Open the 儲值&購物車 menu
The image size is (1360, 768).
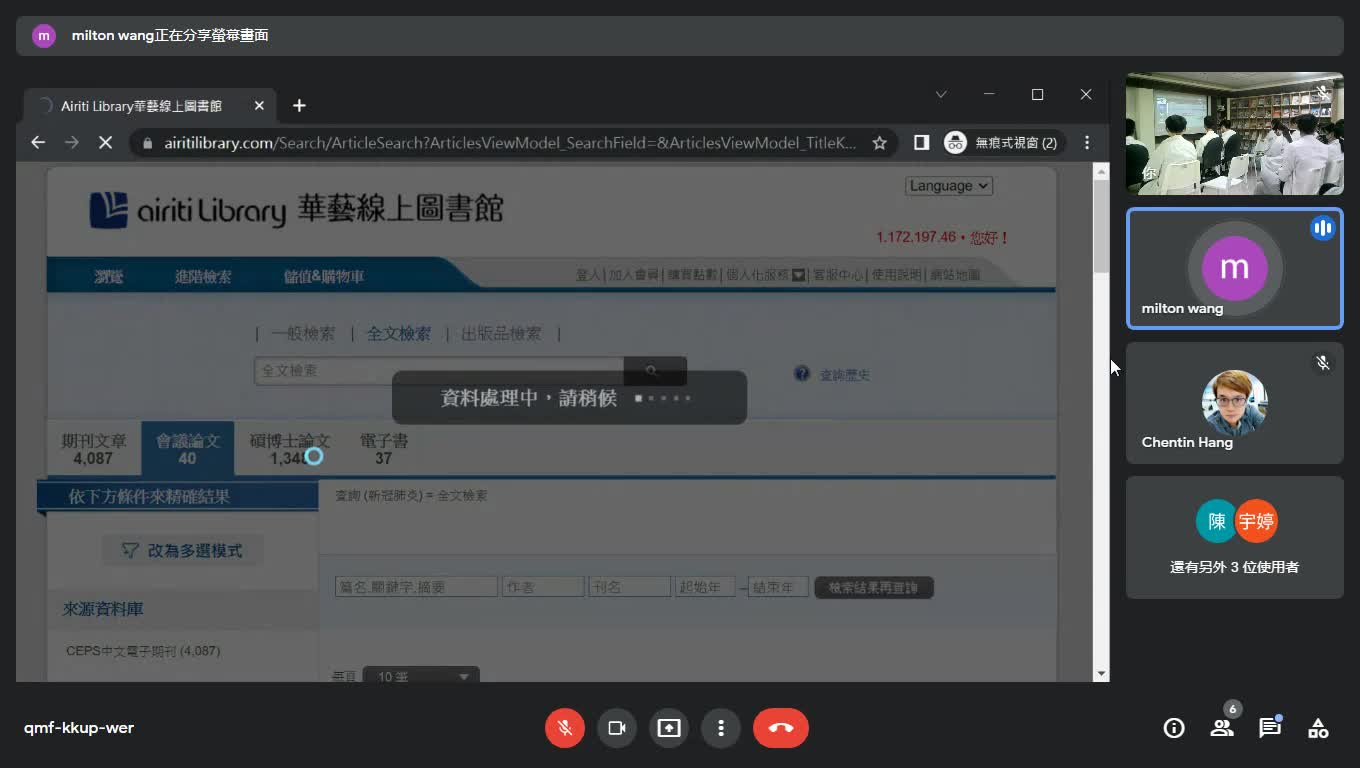324,276
